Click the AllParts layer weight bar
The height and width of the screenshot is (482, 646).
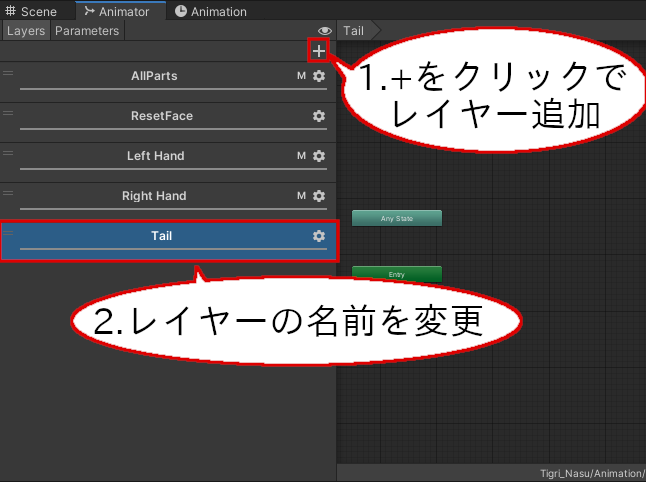(173, 89)
